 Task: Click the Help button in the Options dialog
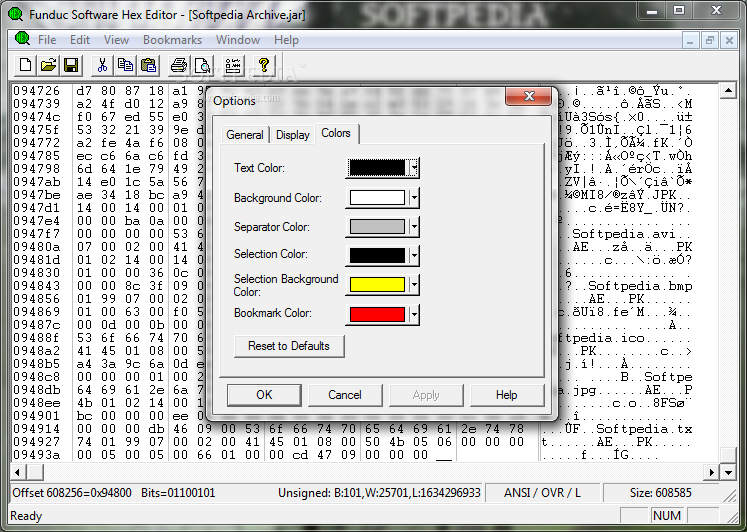tap(506, 395)
